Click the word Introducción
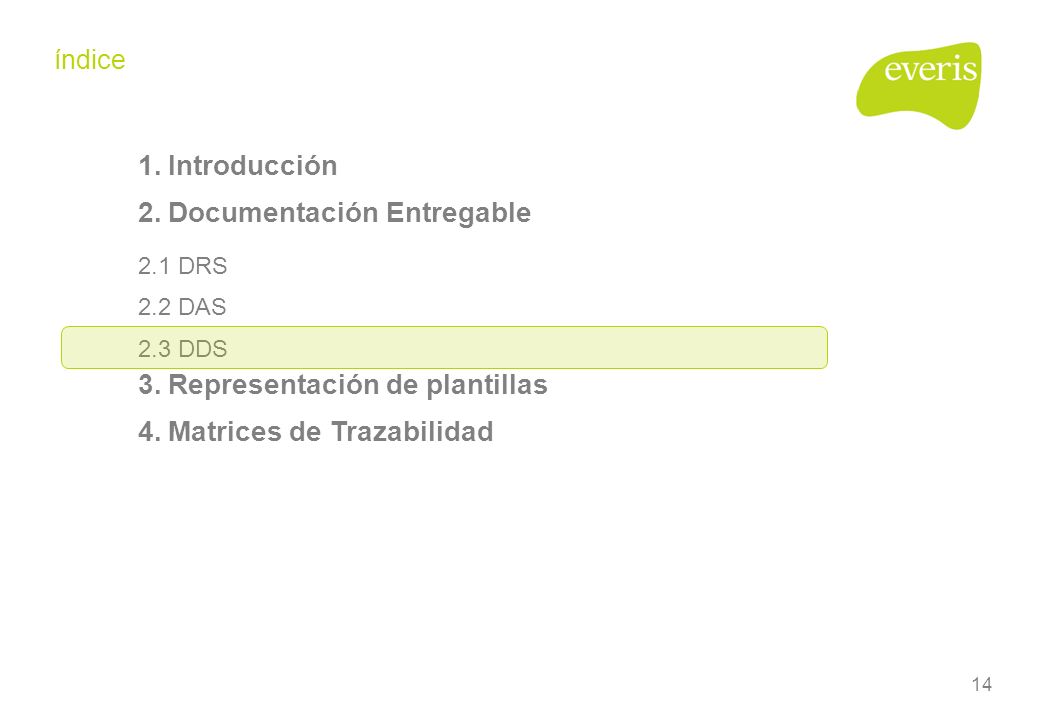 (x=252, y=166)
